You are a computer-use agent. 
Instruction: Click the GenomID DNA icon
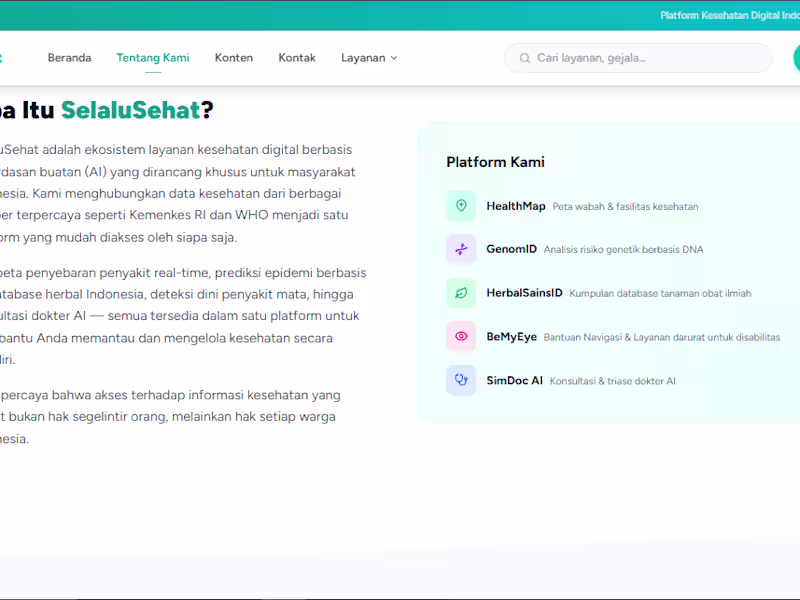[461, 249]
